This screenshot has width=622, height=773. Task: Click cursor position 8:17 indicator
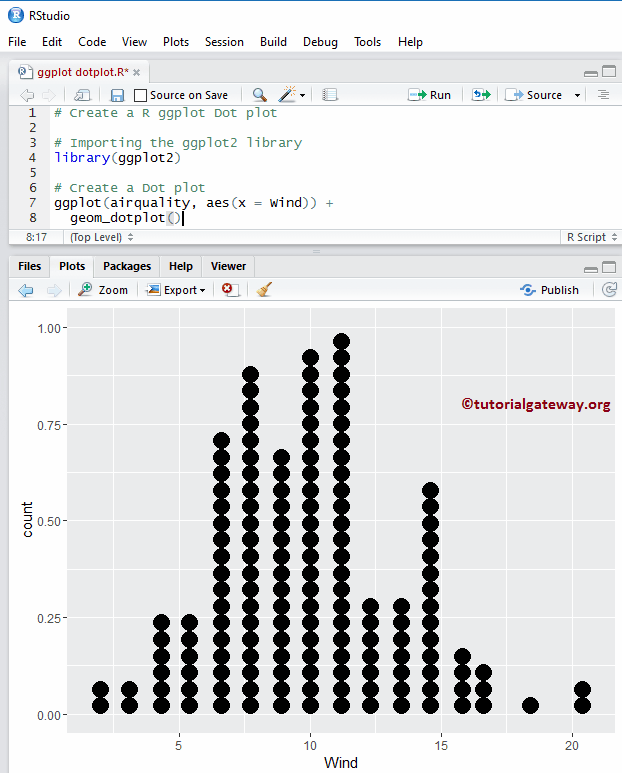36,237
